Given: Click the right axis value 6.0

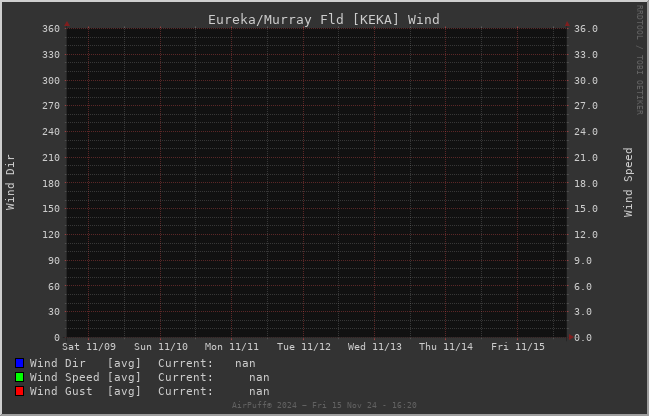Looking at the screenshot, I should 583,286.
